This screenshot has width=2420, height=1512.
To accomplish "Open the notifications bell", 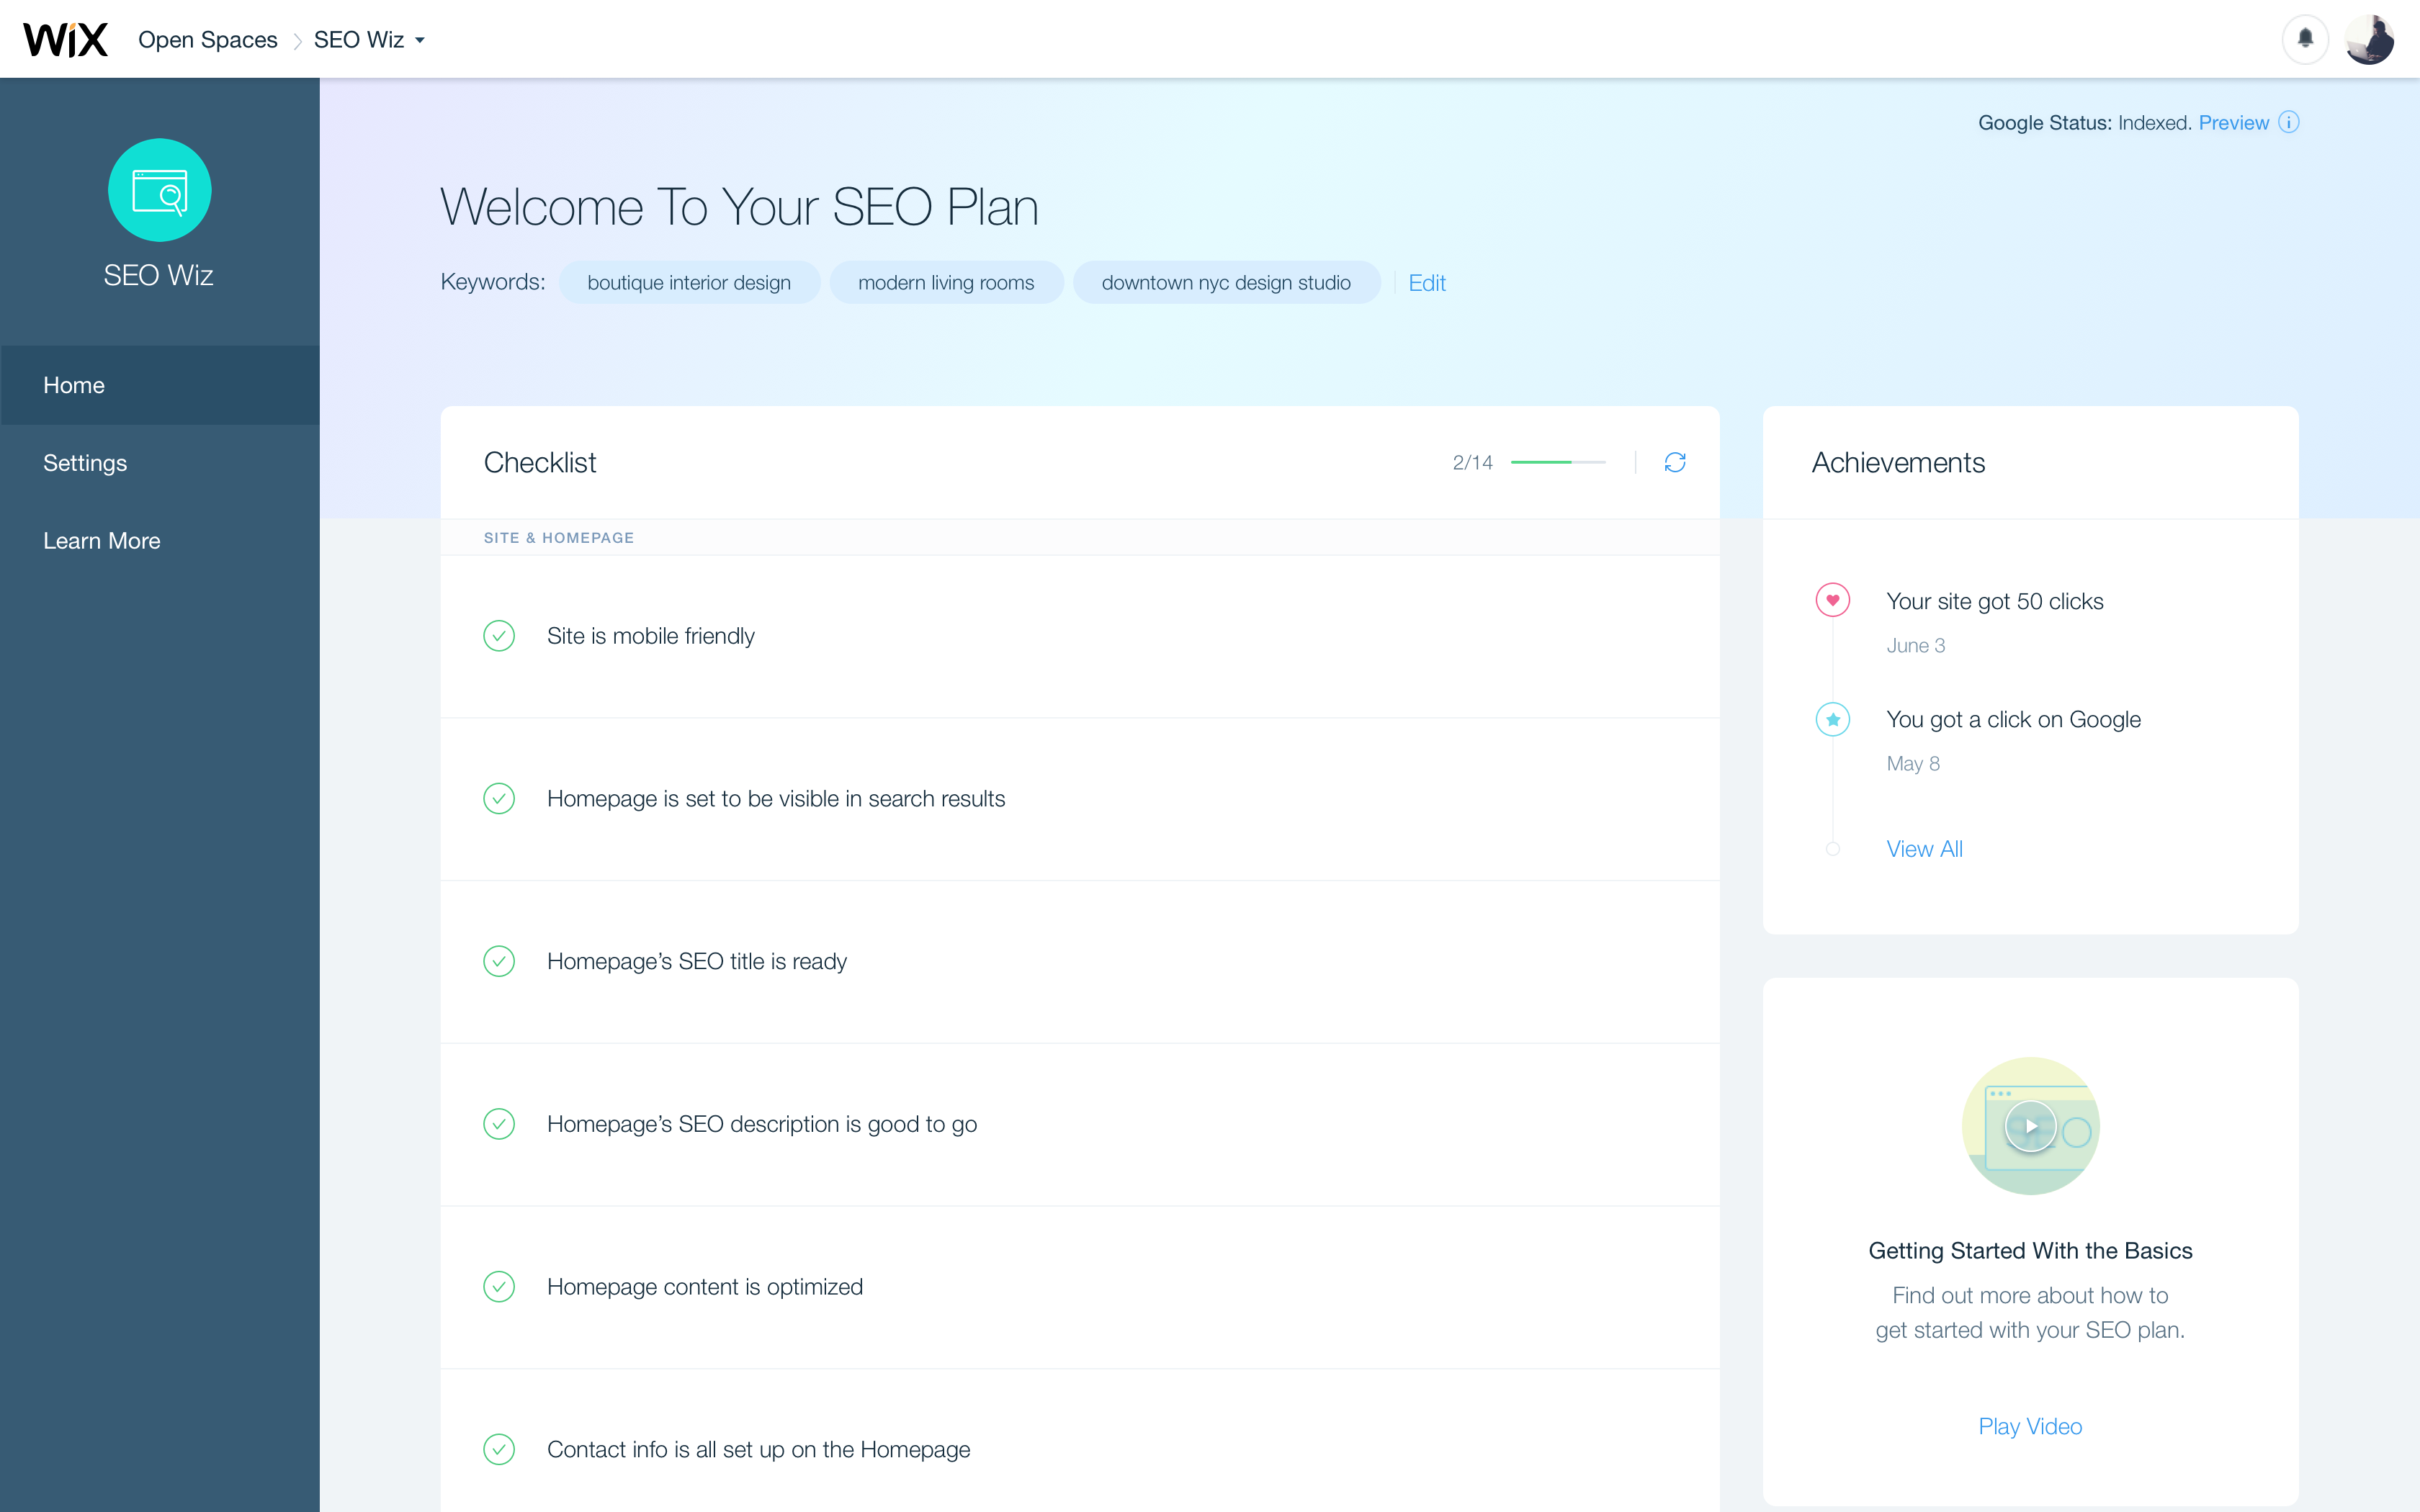I will pyautogui.click(x=2305, y=39).
